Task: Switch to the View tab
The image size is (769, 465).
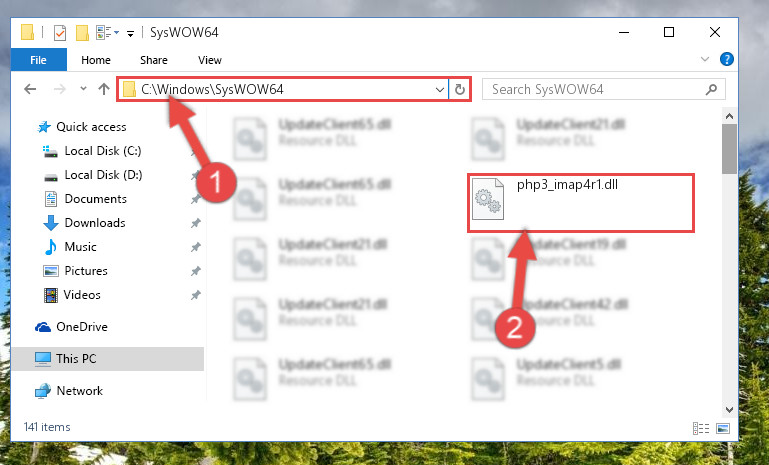Action: click(210, 60)
